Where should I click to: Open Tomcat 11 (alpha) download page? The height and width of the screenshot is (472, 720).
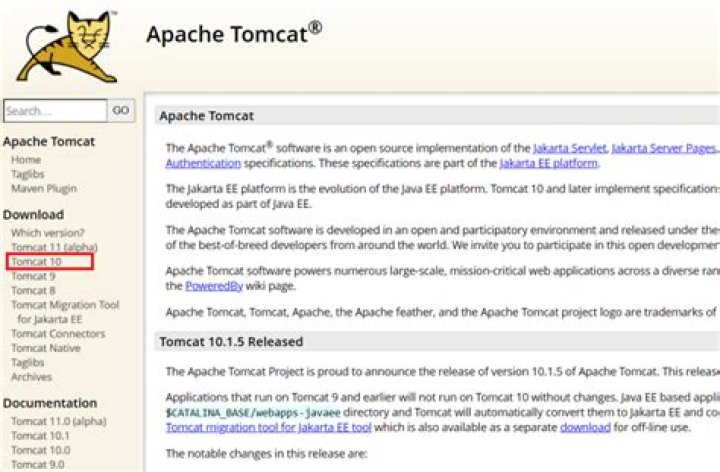[x=55, y=247]
